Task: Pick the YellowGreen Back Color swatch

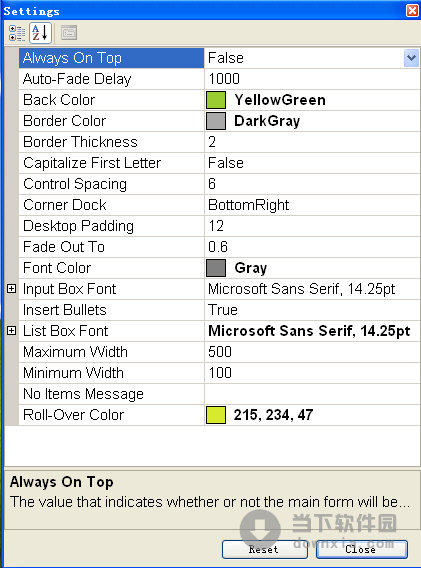Action: pyautogui.click(x=216, y=100)
